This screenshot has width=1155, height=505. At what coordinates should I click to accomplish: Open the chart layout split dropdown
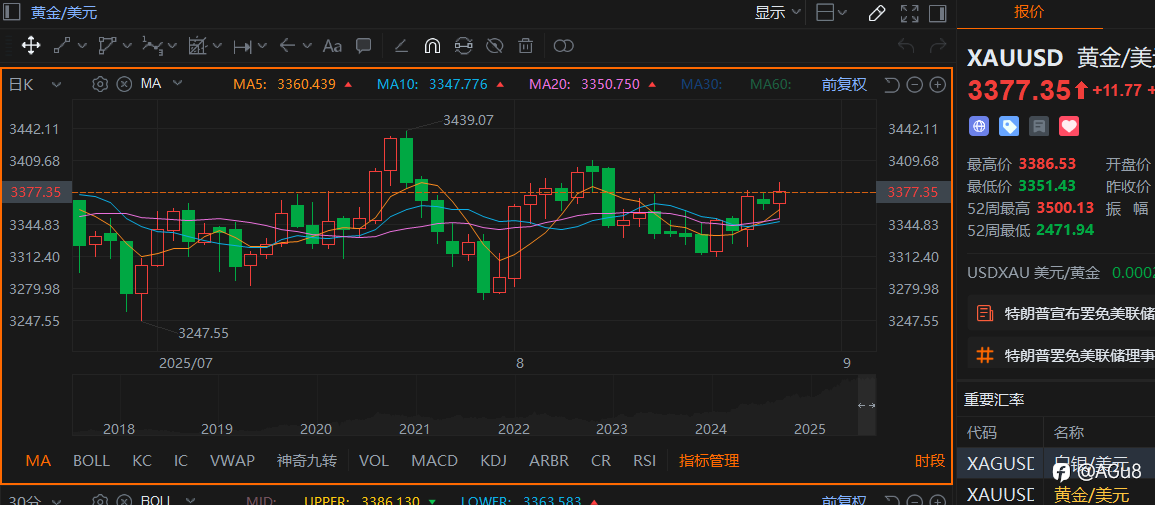pyautogui.click(x=832, y=13)
